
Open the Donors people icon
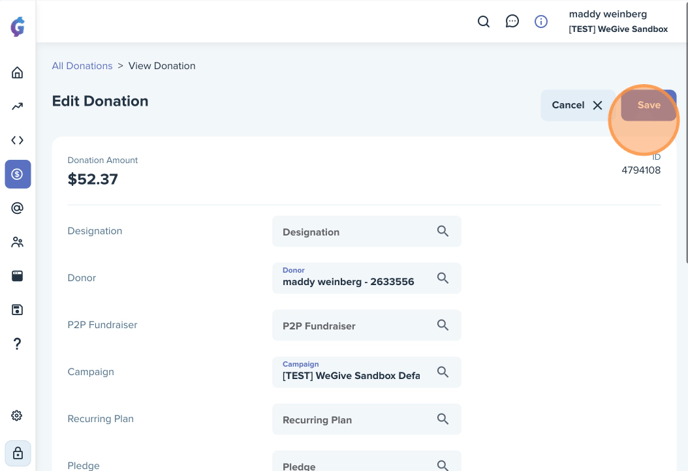click(17, 242)
